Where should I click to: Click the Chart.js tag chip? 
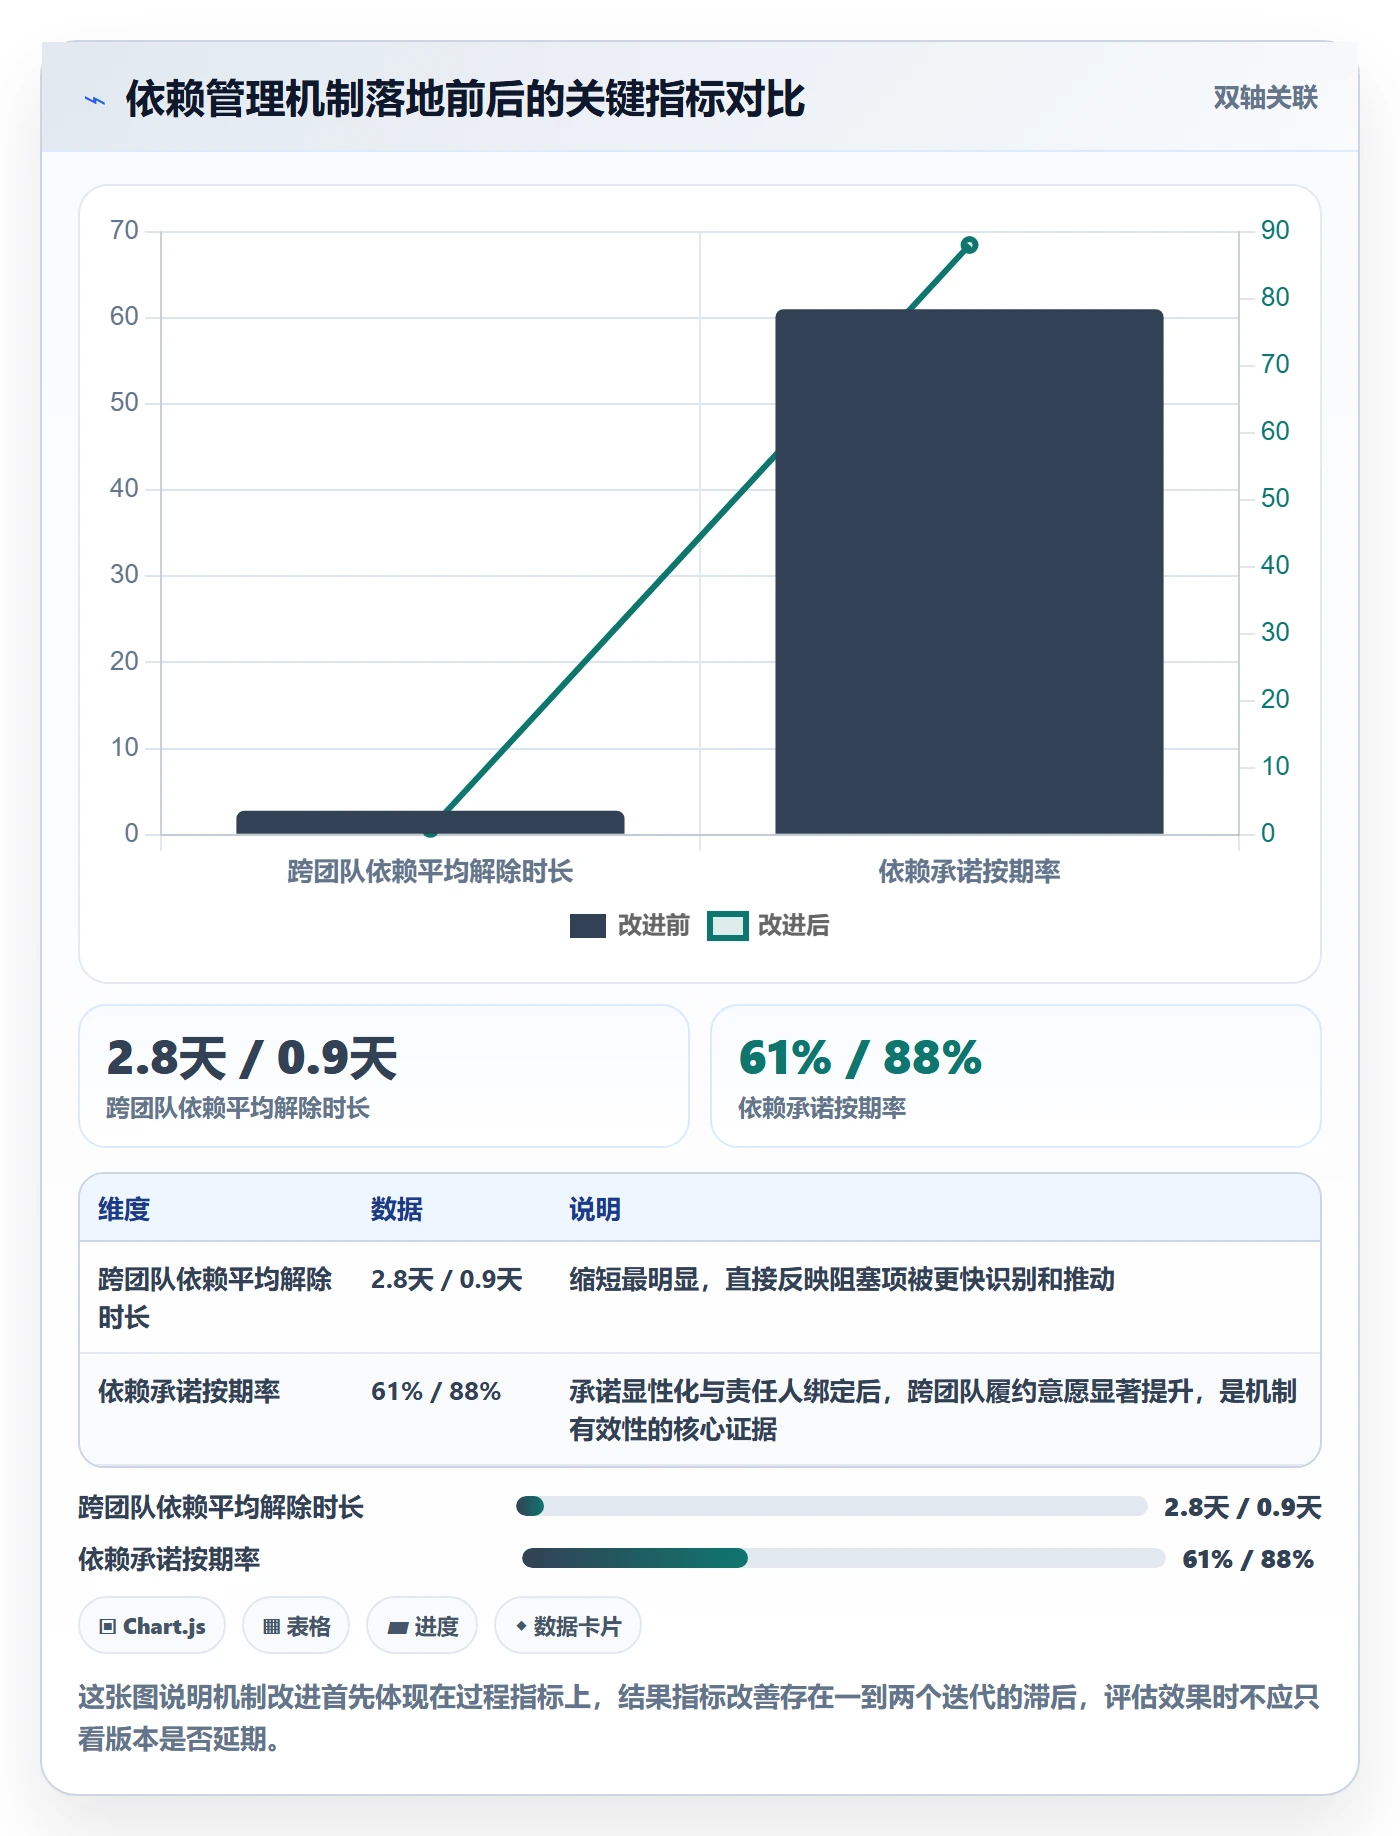(x=152, y=1626)
